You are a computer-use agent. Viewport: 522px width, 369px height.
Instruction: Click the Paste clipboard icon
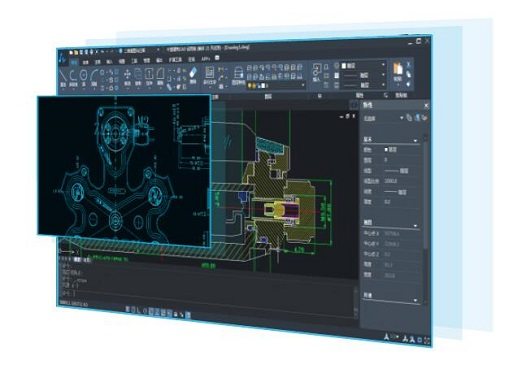point(398,69)
